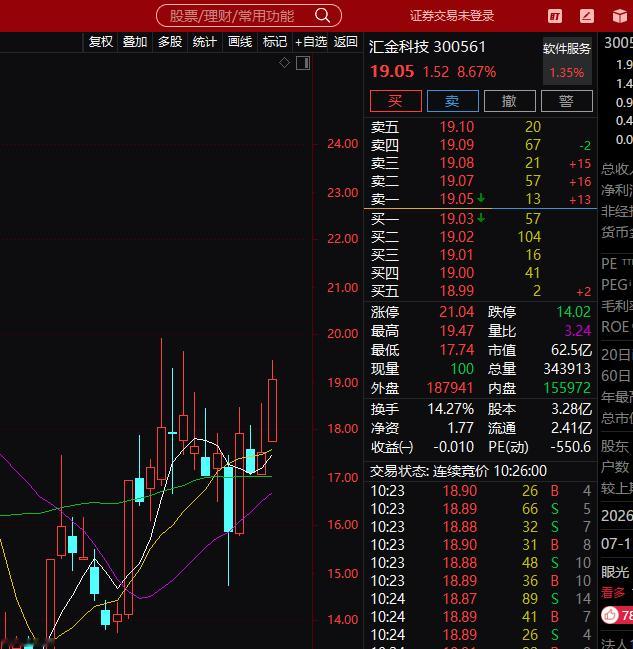Image resolution: width=633 pixels, height=649 pixels.
Task: Select 买五 price 18.99
Action: tap(457, 291)
